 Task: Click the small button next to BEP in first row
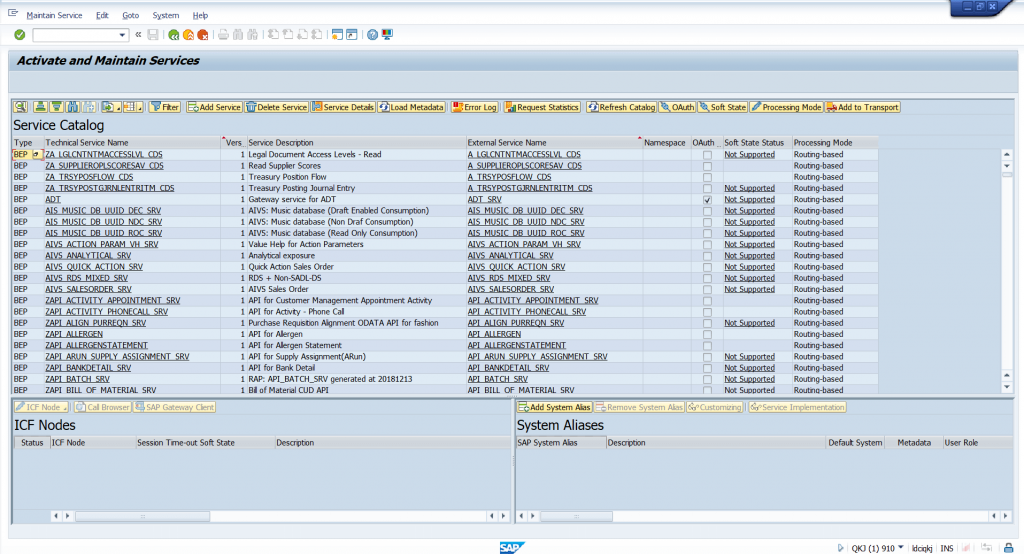(37, 155)
